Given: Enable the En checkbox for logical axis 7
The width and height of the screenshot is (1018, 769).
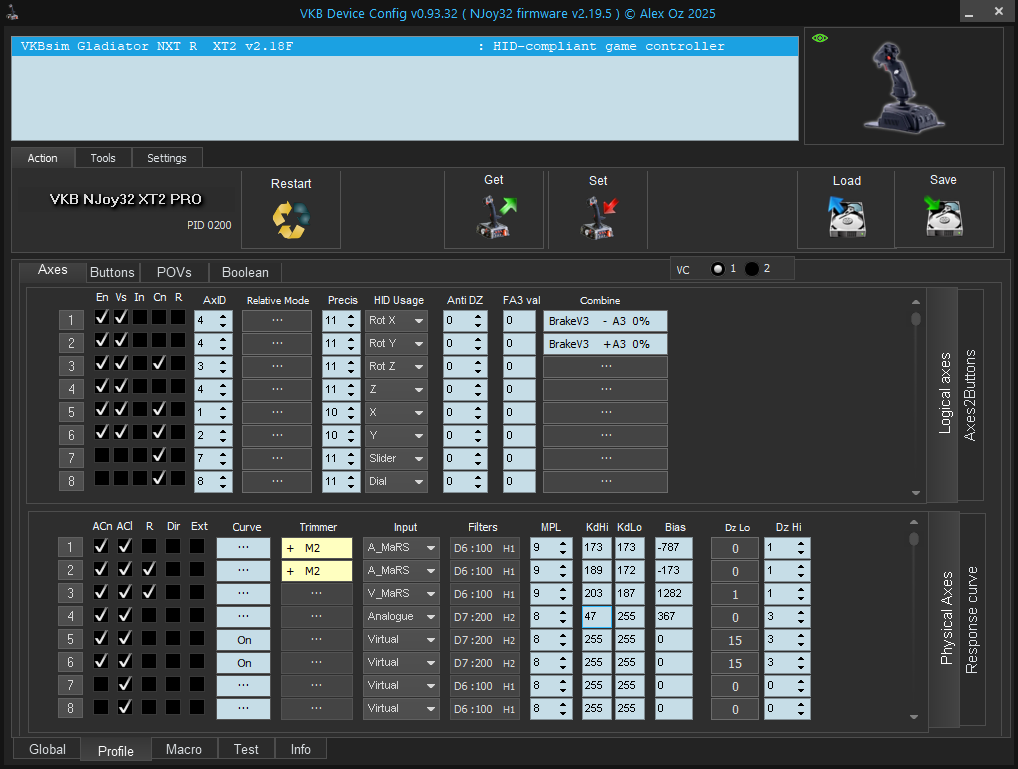Looking at the screenshot, I should coord(102,455).
